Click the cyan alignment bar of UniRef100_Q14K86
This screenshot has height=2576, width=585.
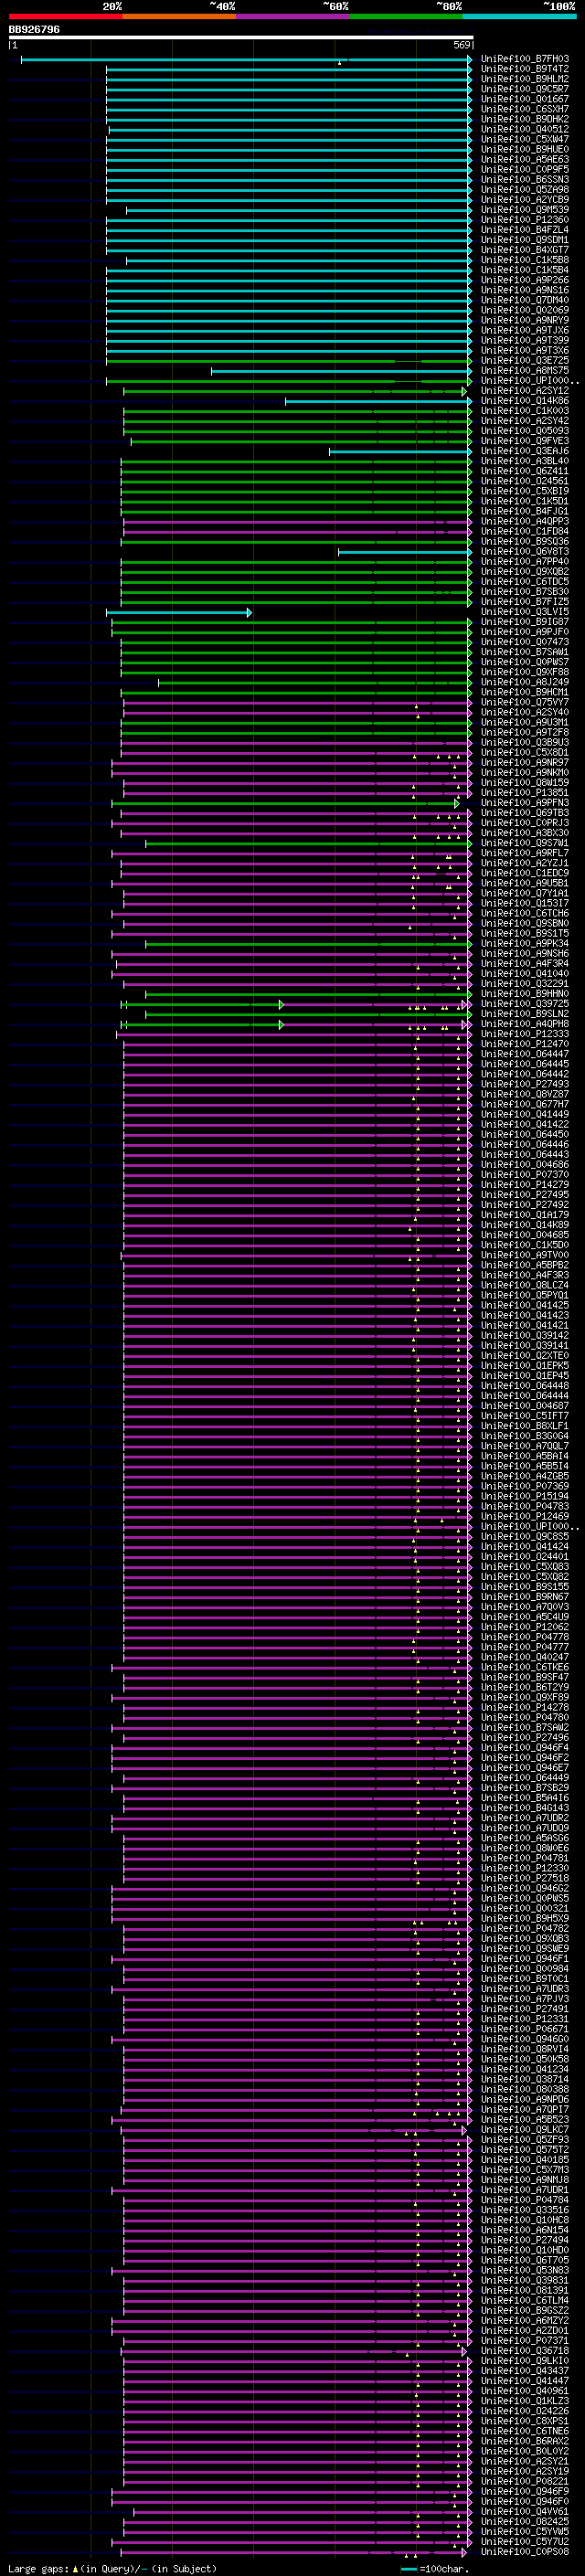pos(378,401)
